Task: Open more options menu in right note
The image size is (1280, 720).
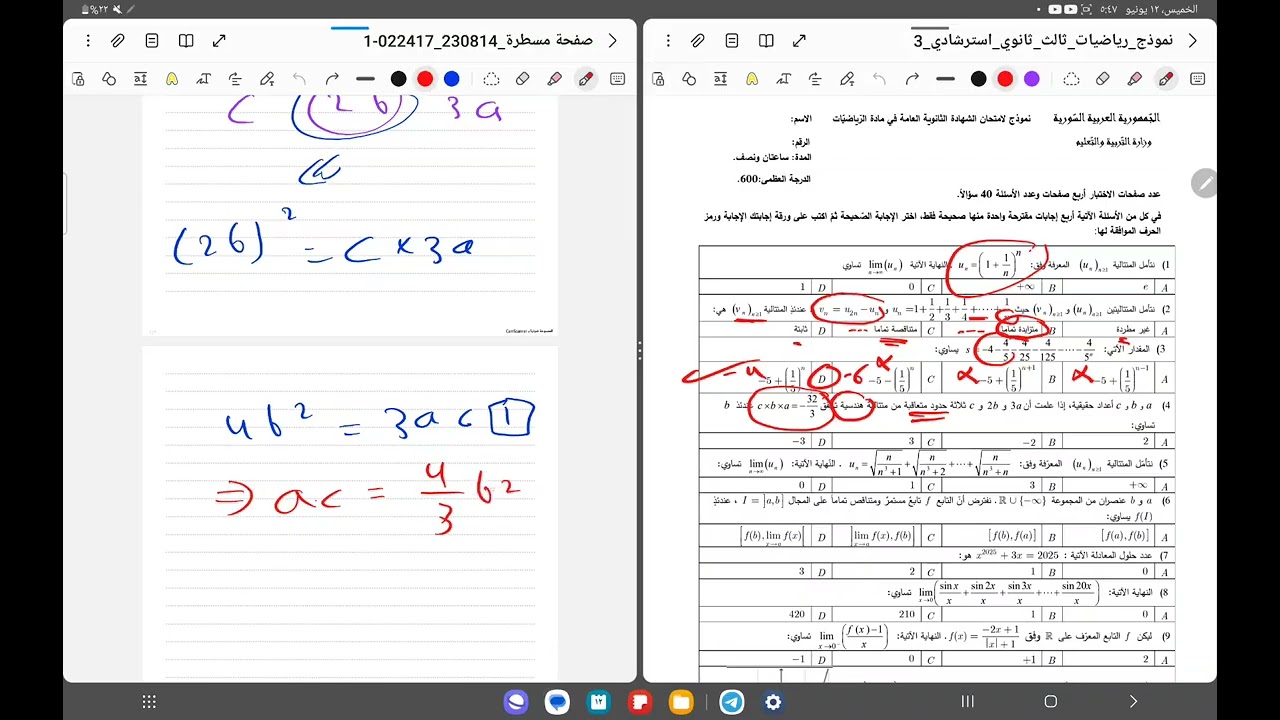Action: pos(668,41)
